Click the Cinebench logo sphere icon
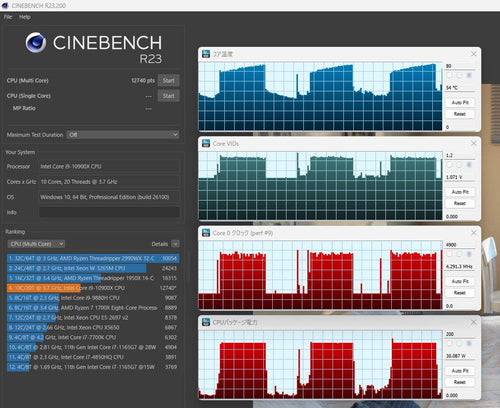Image resolution: width=500 pixels, height=408 pixels. tap(36, 43)
